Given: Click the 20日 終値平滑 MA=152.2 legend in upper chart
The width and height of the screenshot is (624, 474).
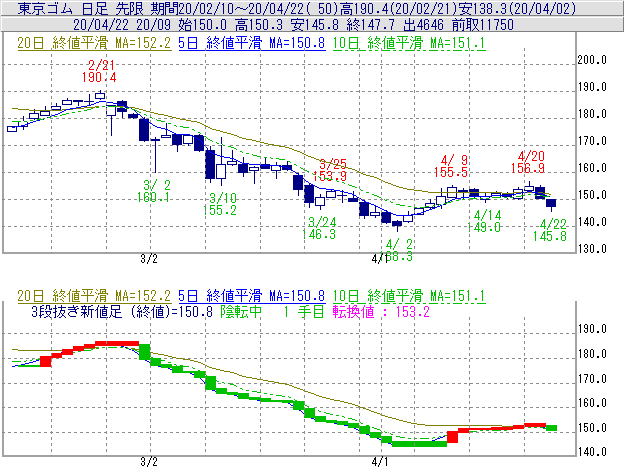Looking at the screenshot, I should (x=94, y=43).
